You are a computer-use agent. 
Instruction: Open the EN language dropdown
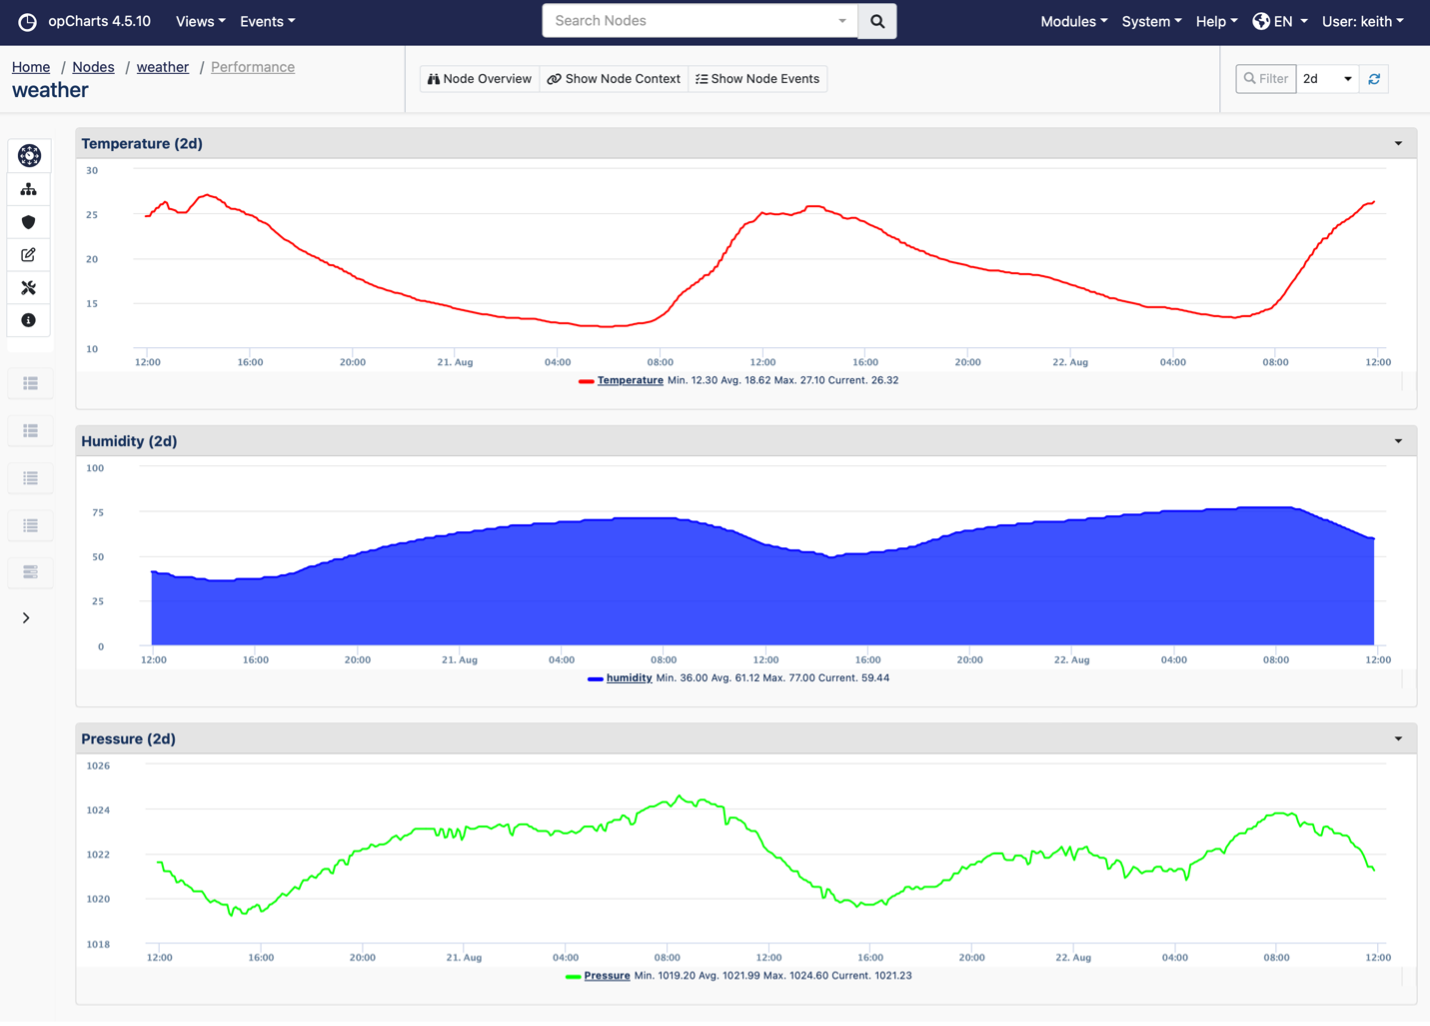point(1290,21)
